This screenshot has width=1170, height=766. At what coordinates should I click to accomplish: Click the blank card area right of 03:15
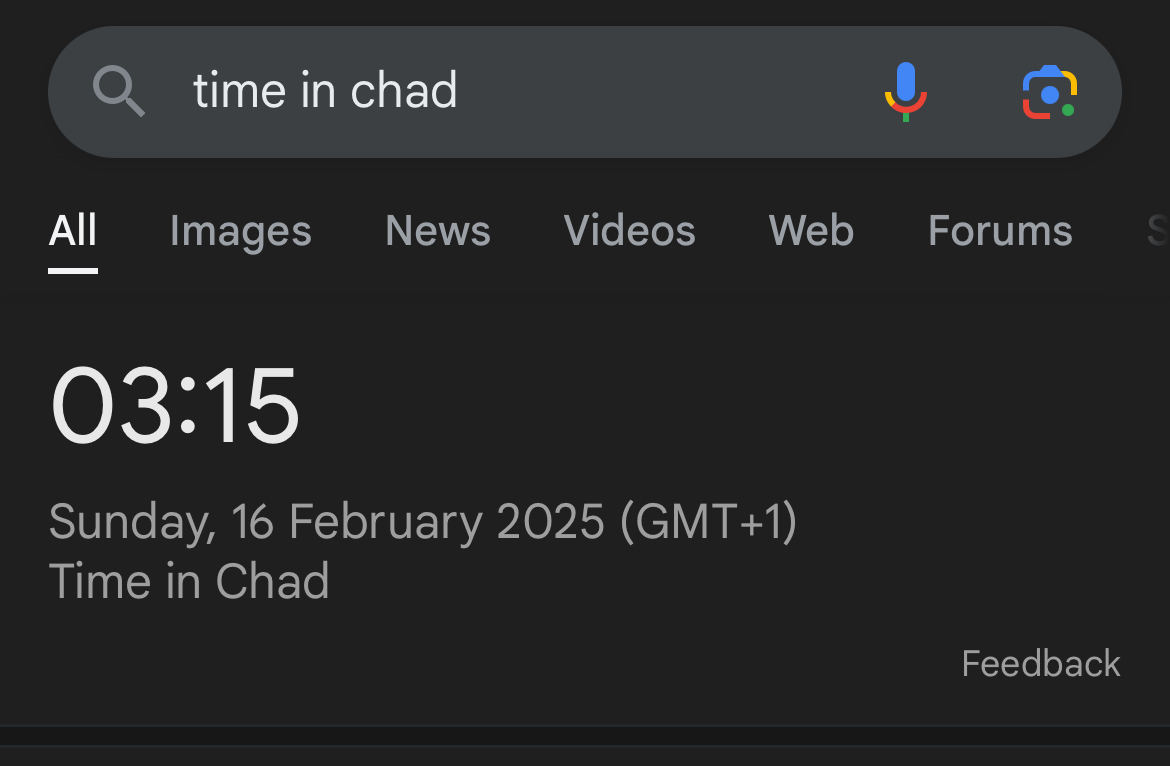[700, 406]
